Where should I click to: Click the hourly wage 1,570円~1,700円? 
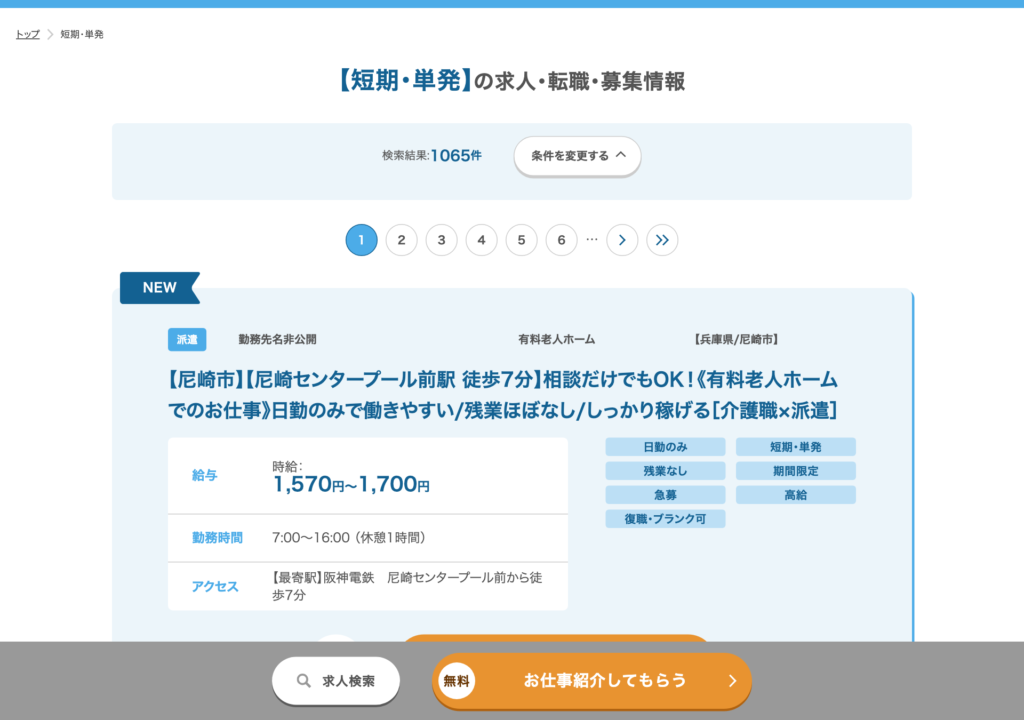click(351, 484)
